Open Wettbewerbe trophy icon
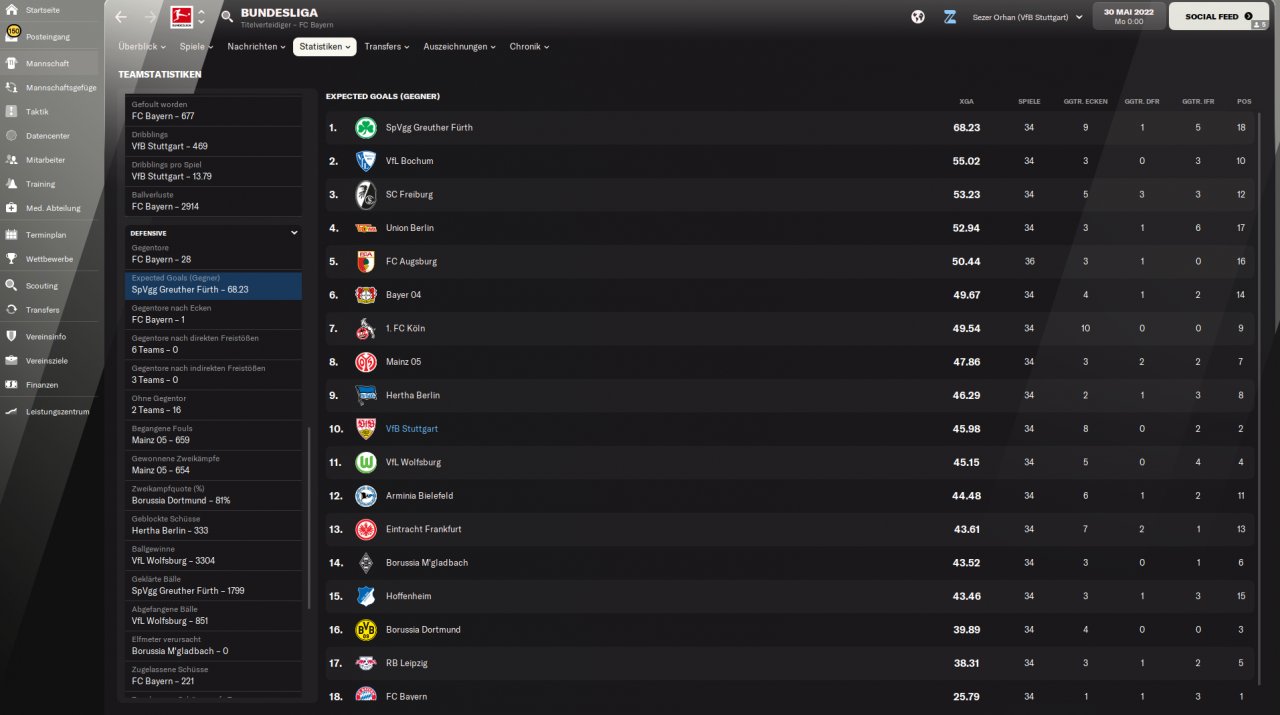Viewport: 1280px width, 715px height. point(12,258)
